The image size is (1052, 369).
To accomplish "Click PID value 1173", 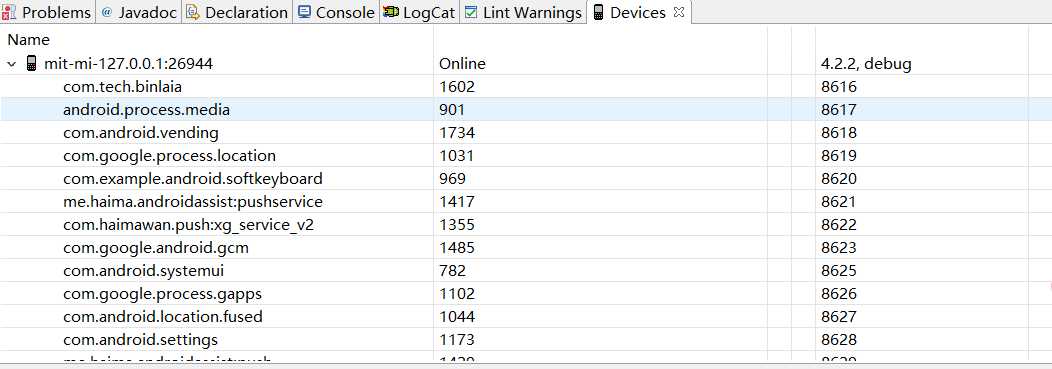I will (x=457, y=339).
